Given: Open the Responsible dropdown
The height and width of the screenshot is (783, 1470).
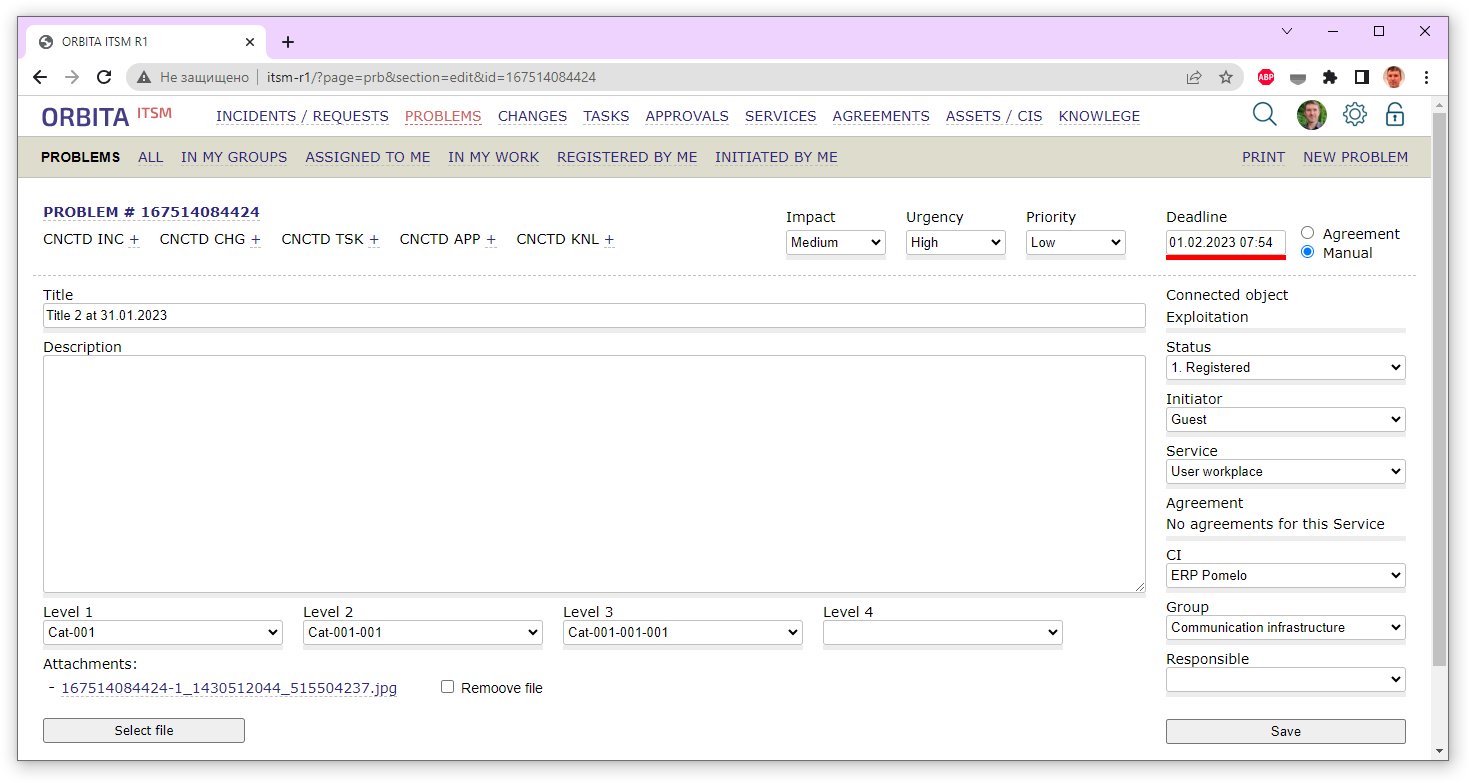Looking at the screenshot, I should (1285, 680).
